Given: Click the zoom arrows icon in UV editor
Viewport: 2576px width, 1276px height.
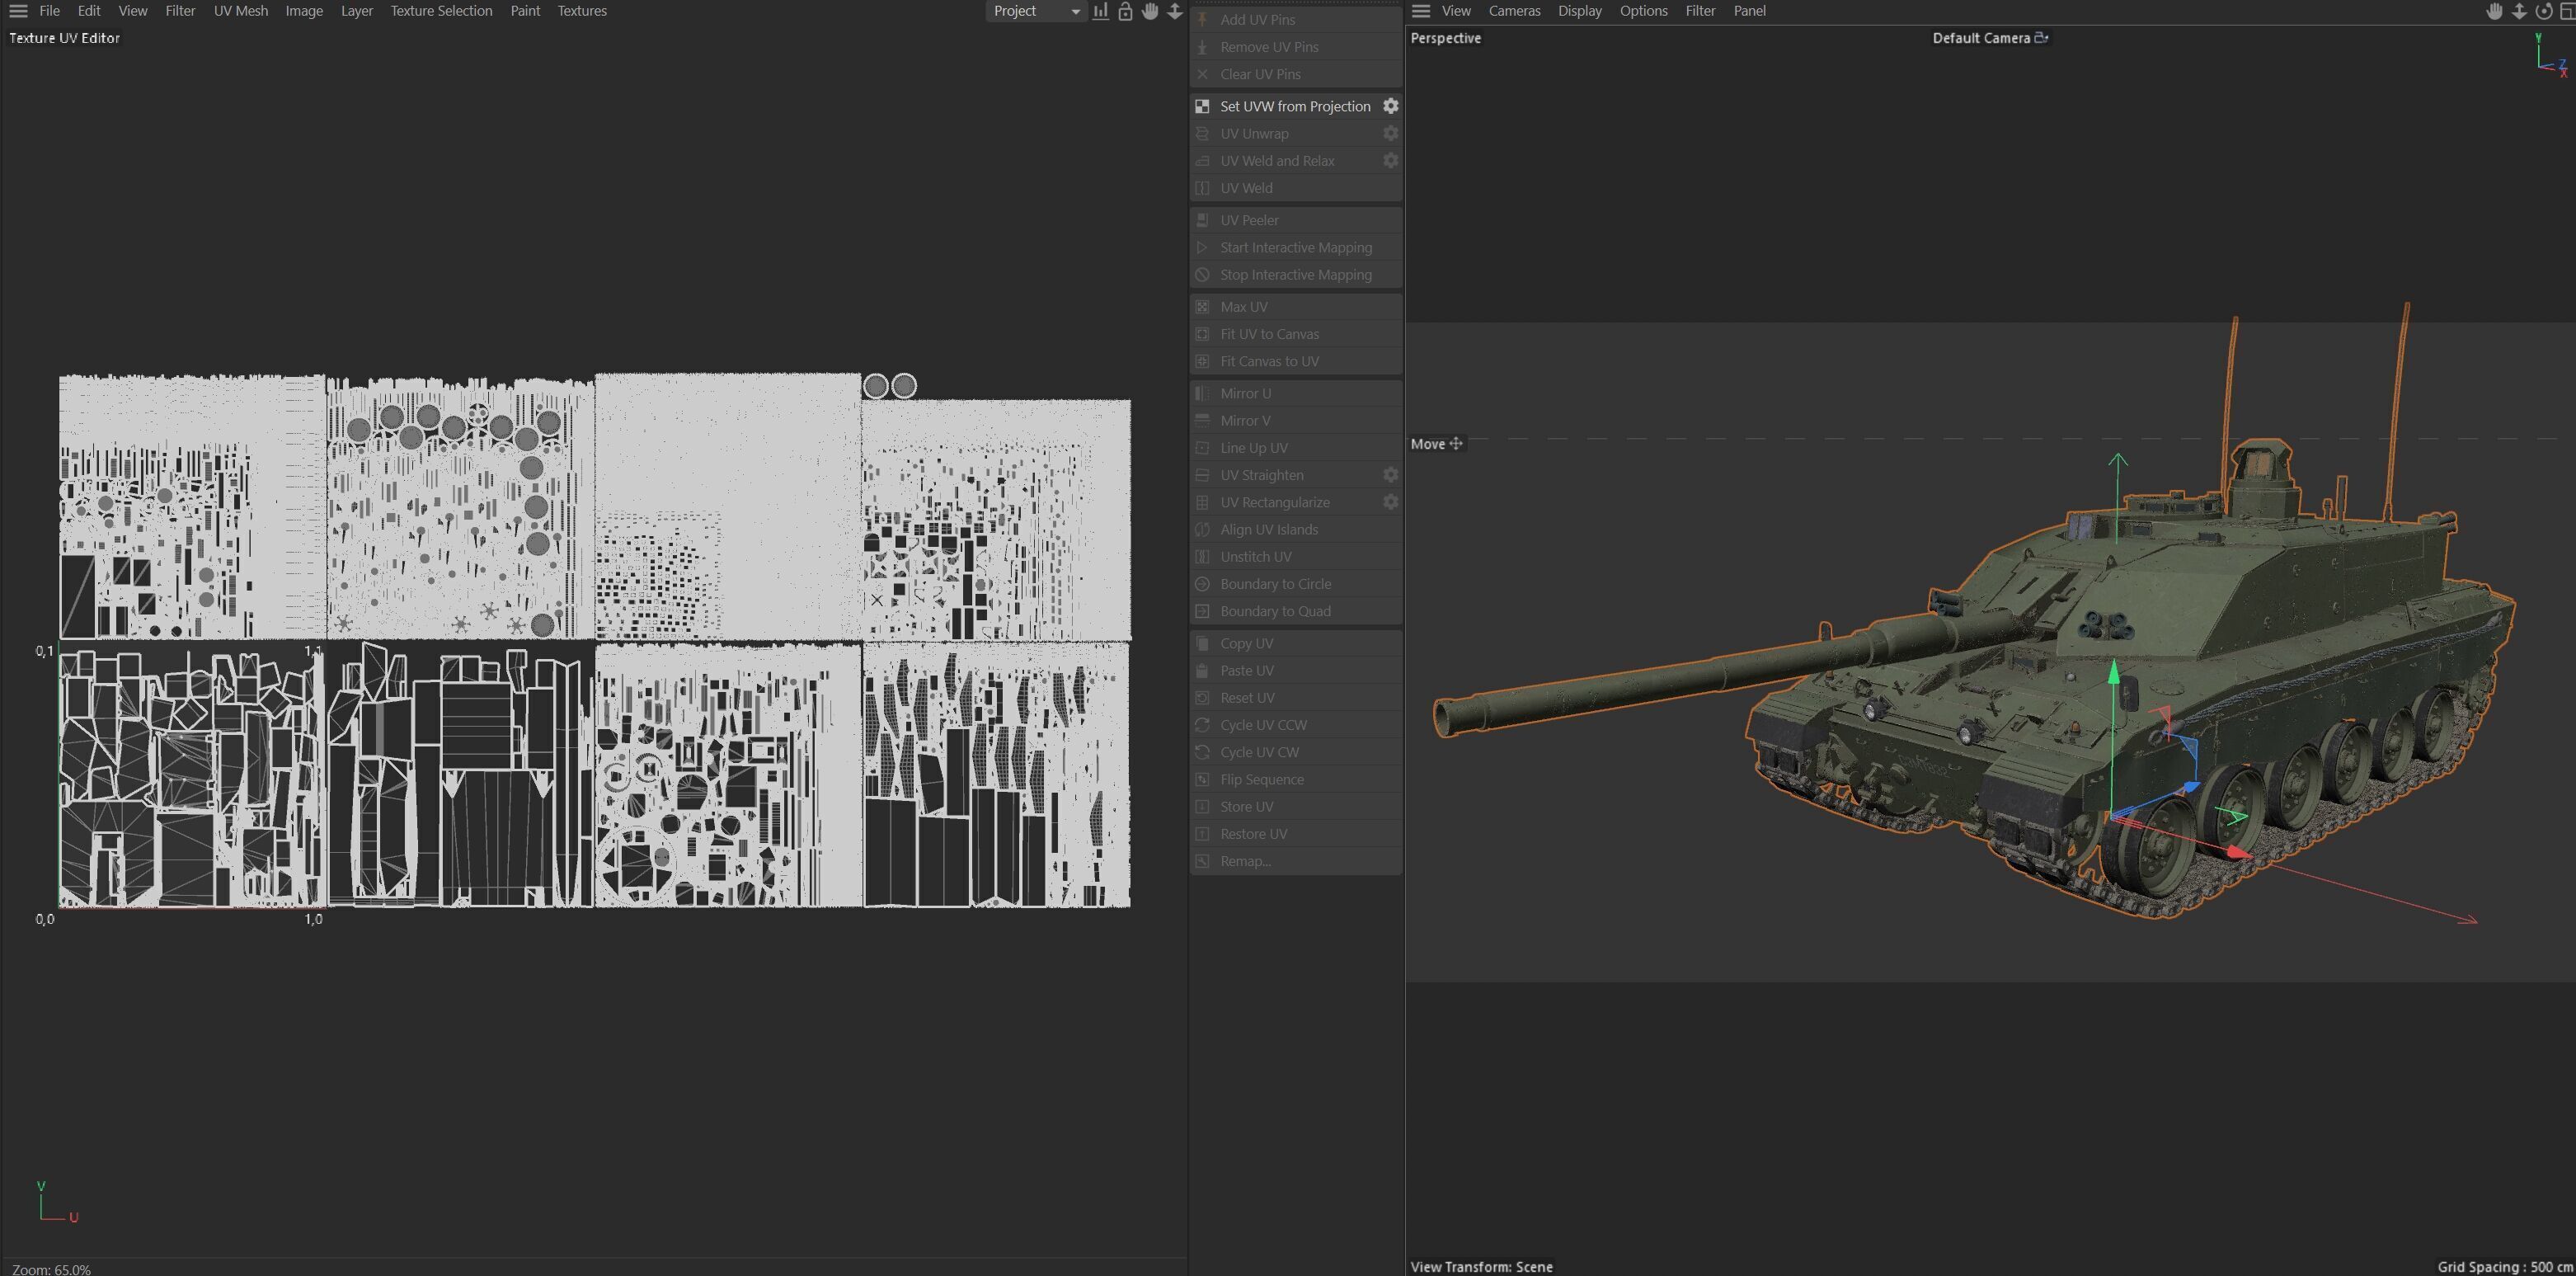Looking at the screenshot, I should [1175, 11].
